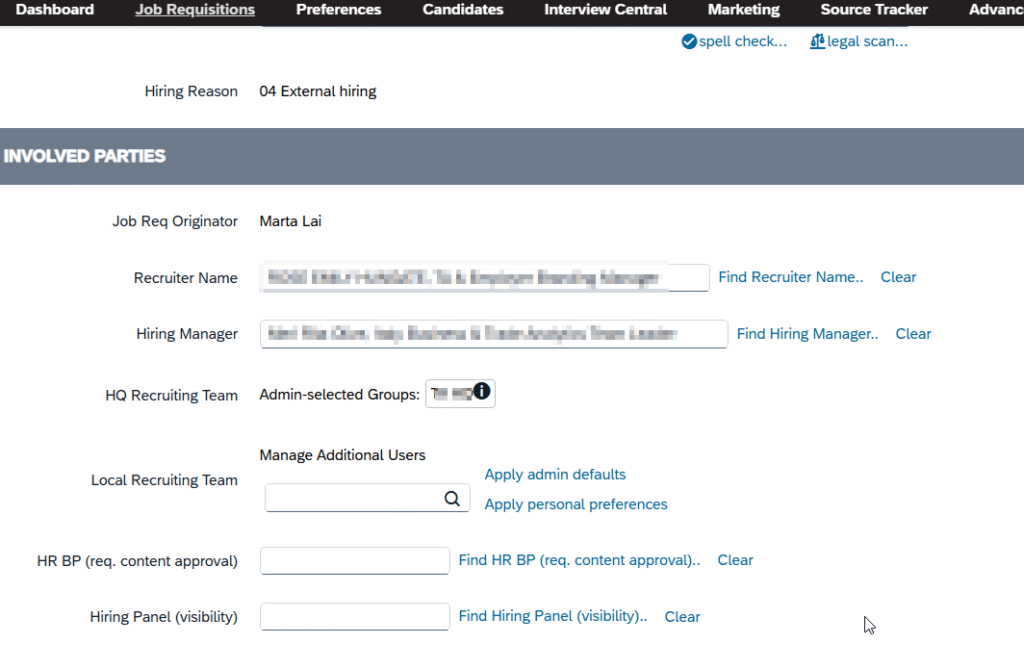
Task: Apply admin defaults for recruiting team
Action: (x=555, y=474)
